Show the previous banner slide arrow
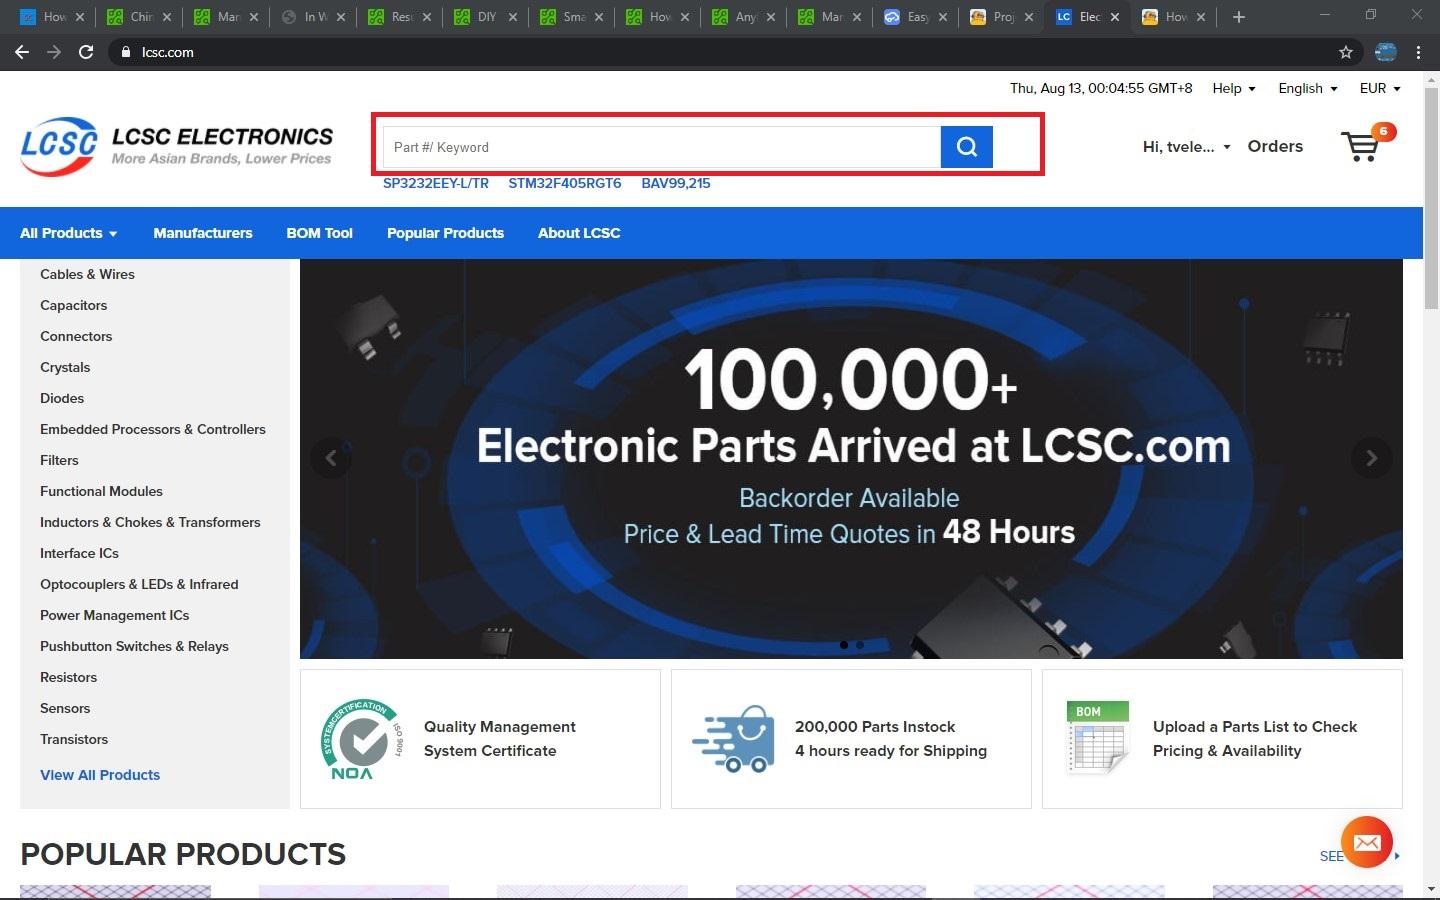 [331, 458]
